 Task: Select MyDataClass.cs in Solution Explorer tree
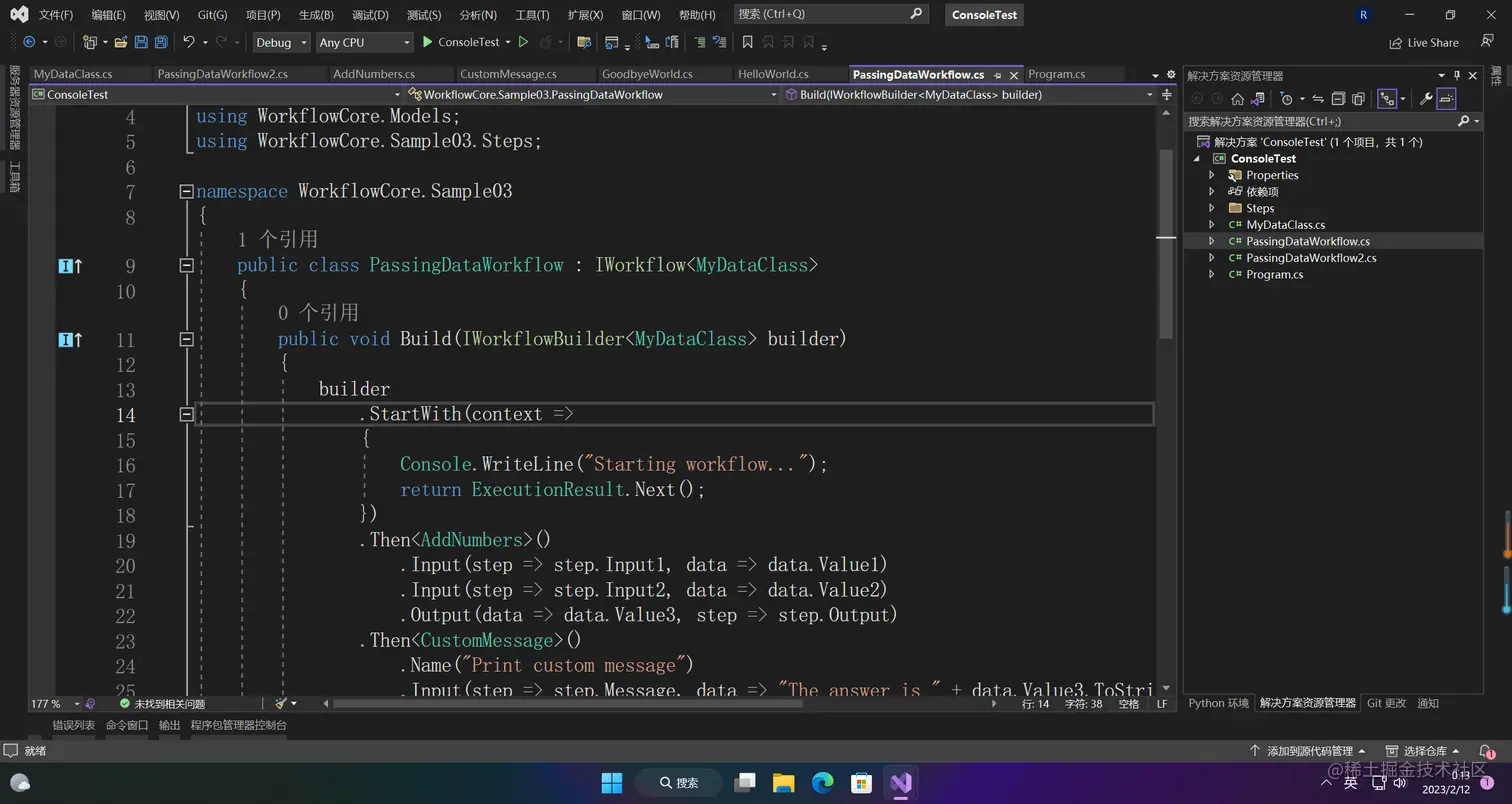(x=1285, y=225)
